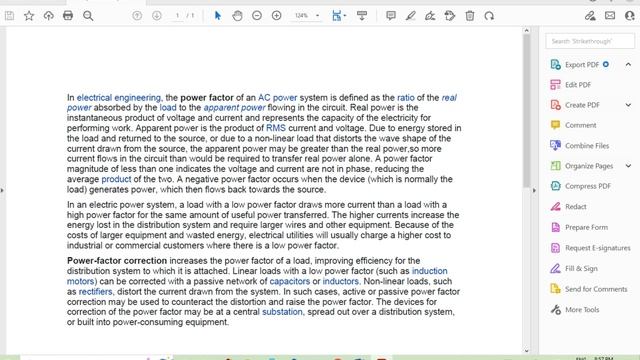The height and width of the screenshot is (360, 640).
Task: Choose the Selection arrow tool
Action: click(218, 16)
